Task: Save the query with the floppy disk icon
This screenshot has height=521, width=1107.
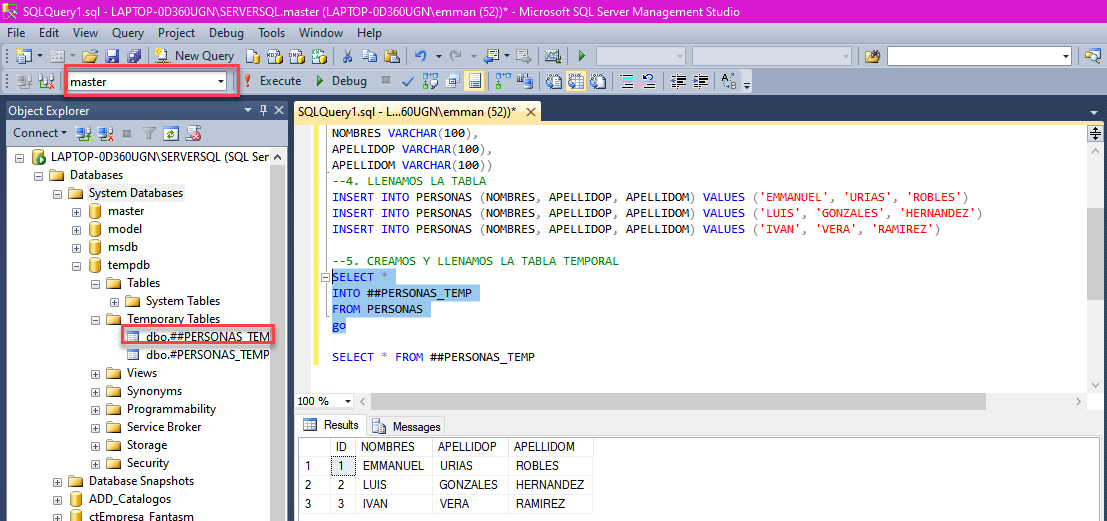Action: click(112, 56)
